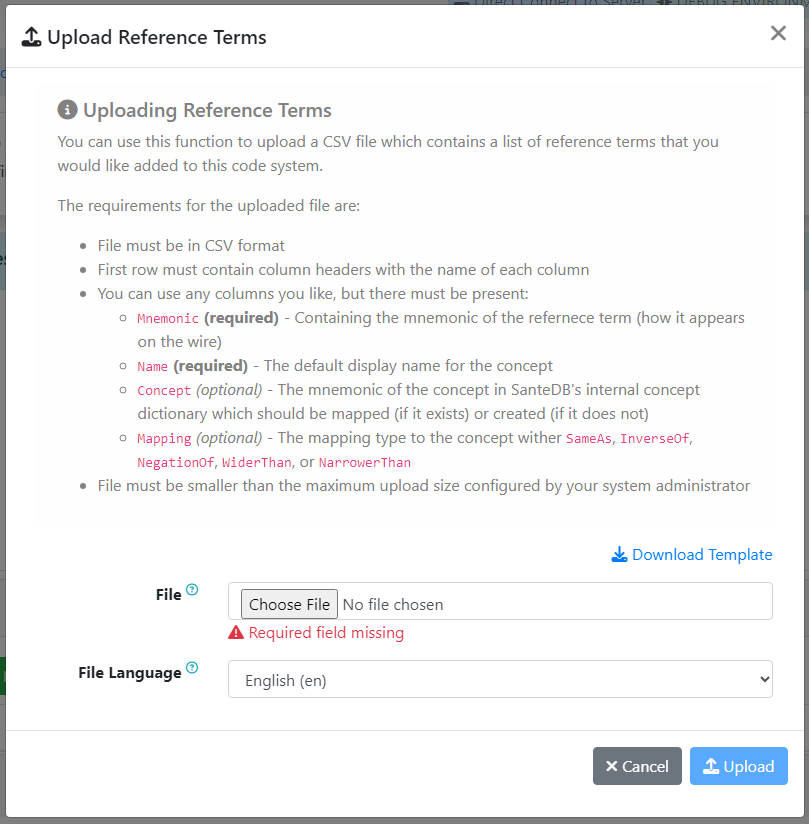Viewport: 809px width, 824px height.
Task: Click the Concept code label in requirements
Action: [164, 391]
